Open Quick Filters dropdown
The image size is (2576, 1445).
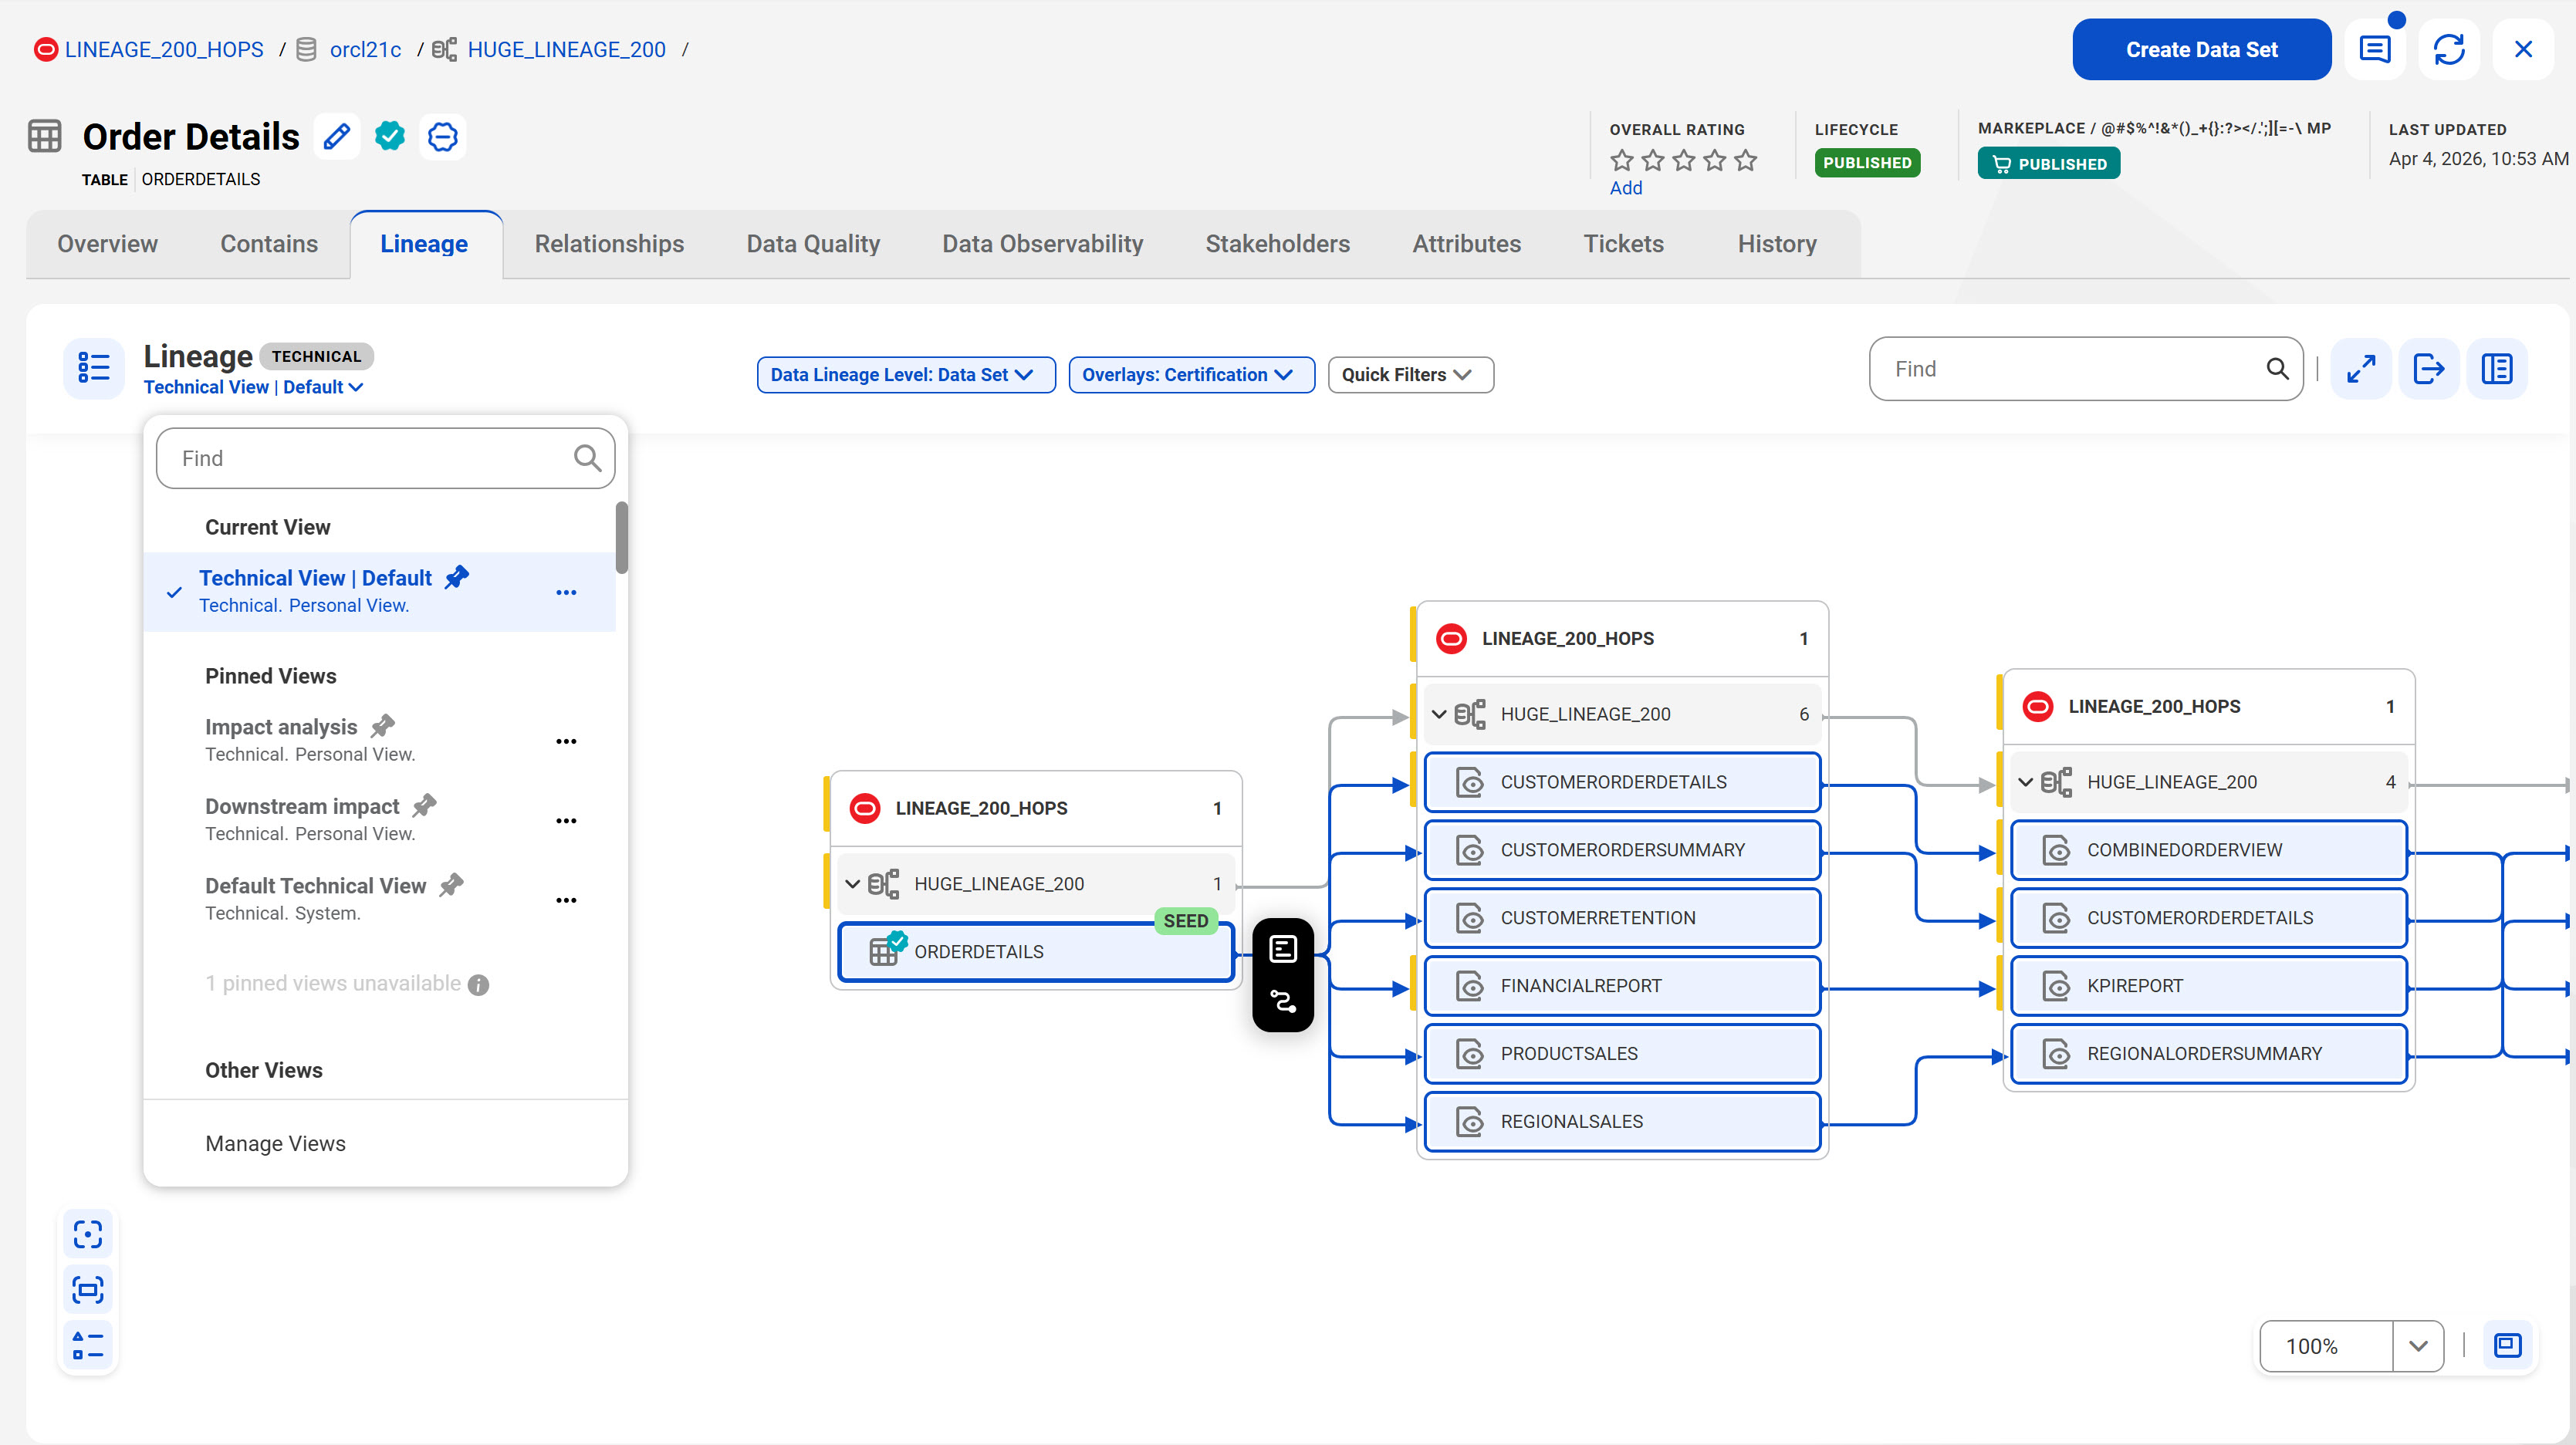[x=1410, y=375]
